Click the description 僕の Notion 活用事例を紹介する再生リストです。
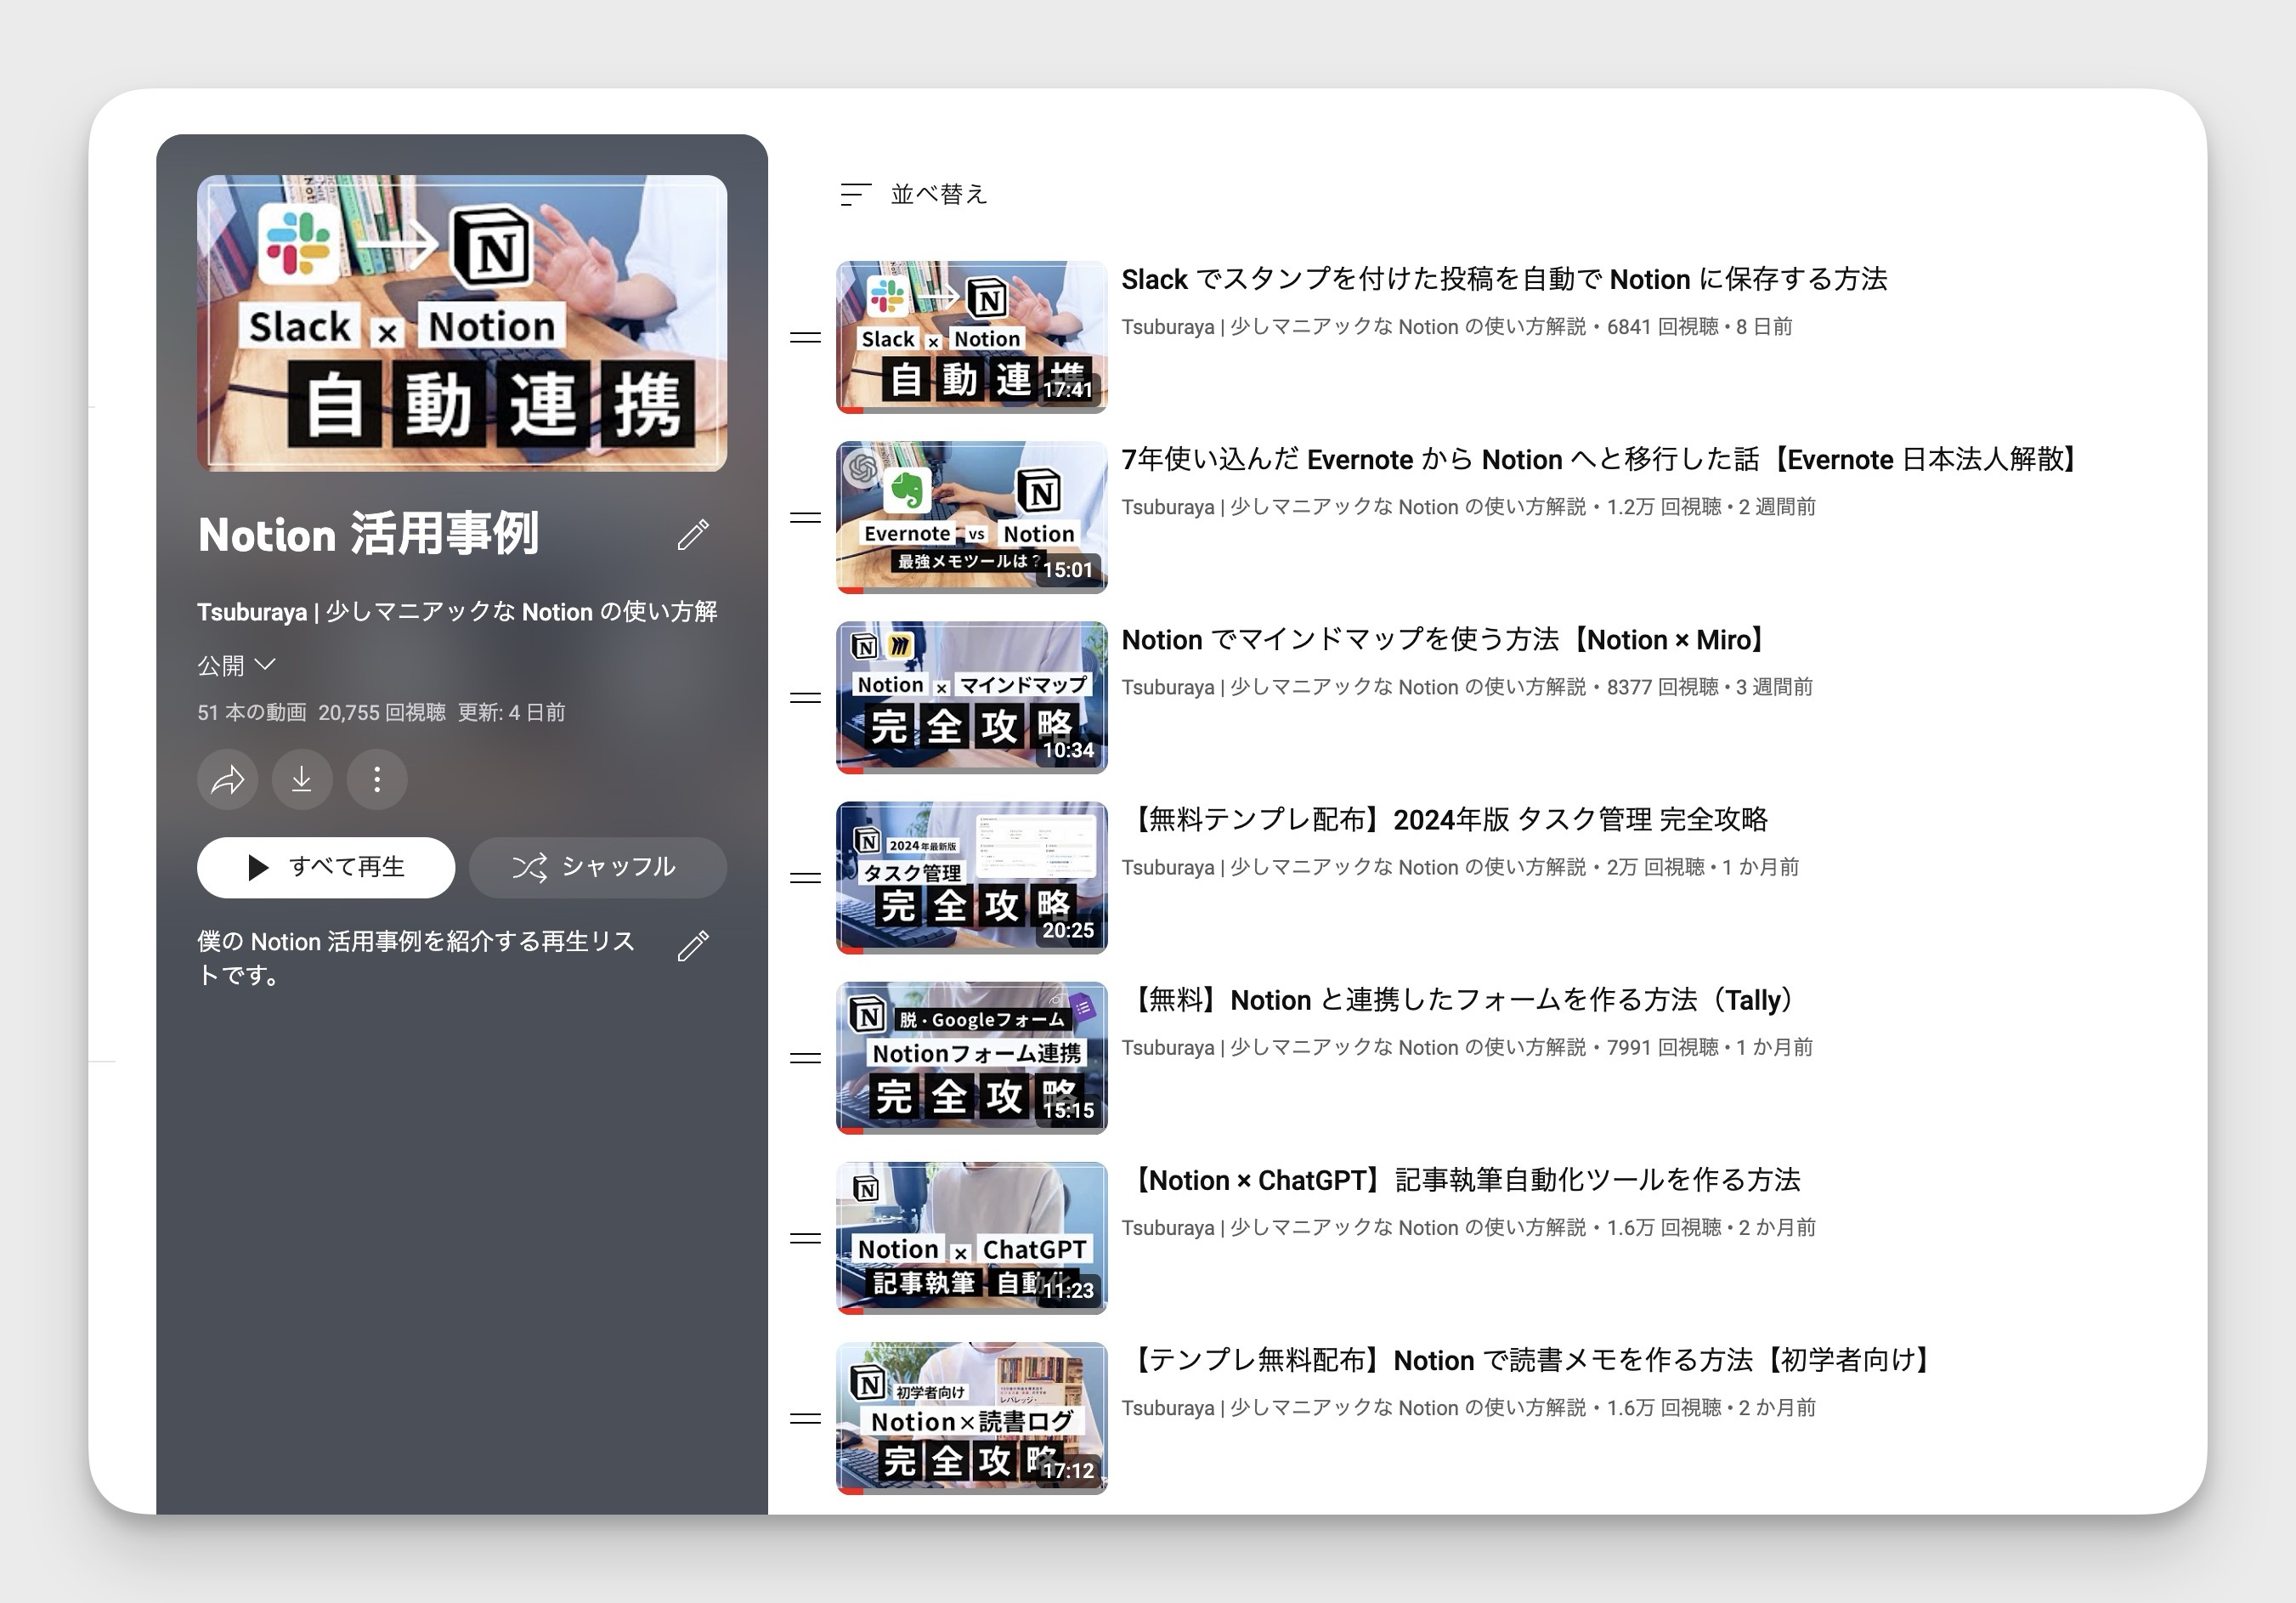Image resolution: width=2296 pixels, height=1603 pixels. point(416,957)
